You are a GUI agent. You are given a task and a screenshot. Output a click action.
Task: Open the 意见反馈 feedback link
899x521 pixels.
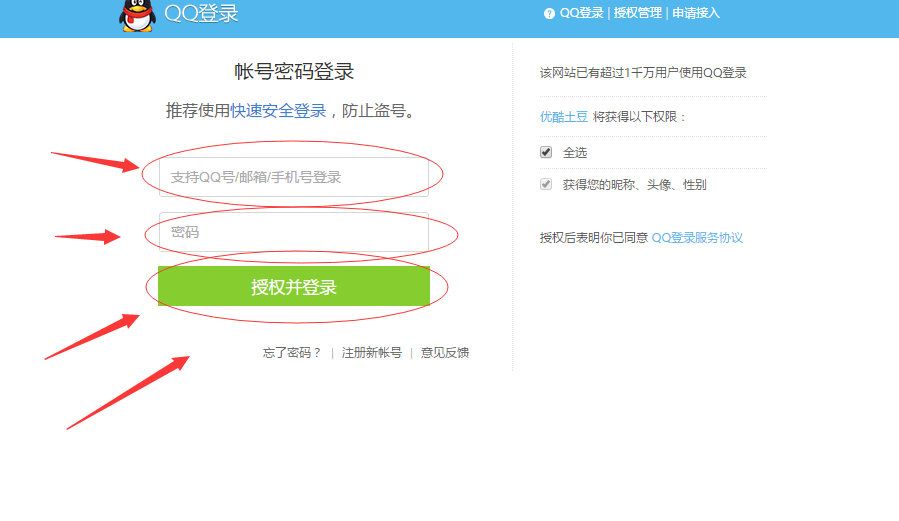tap(445, 352)
